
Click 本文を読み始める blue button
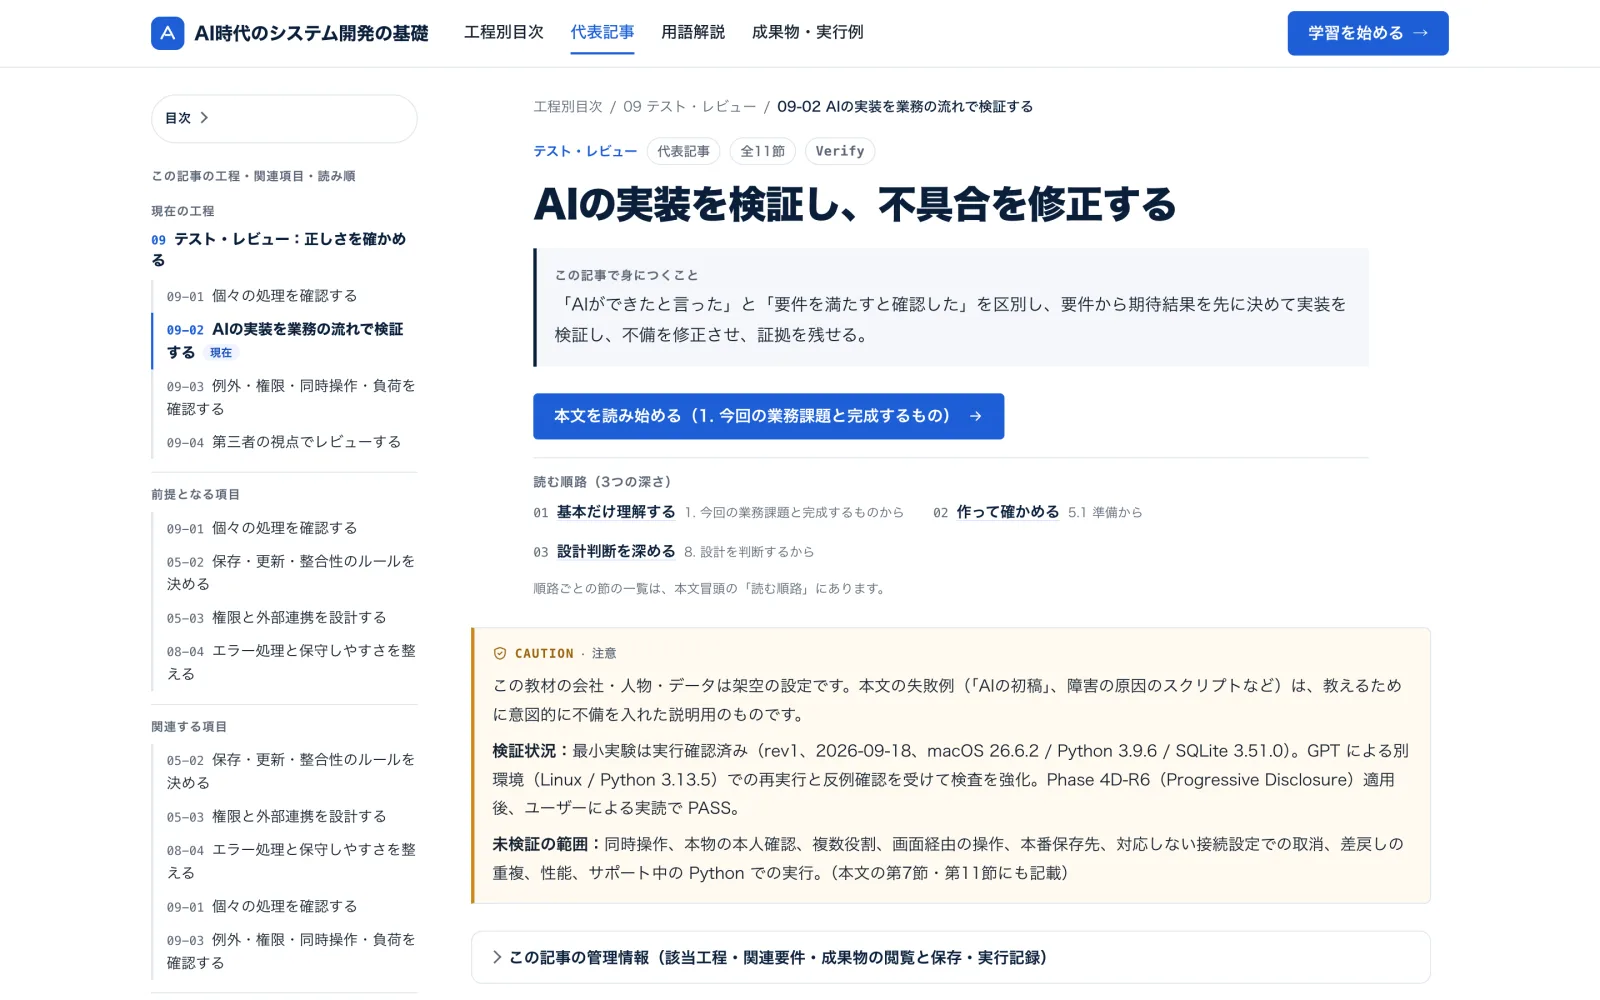768,416
